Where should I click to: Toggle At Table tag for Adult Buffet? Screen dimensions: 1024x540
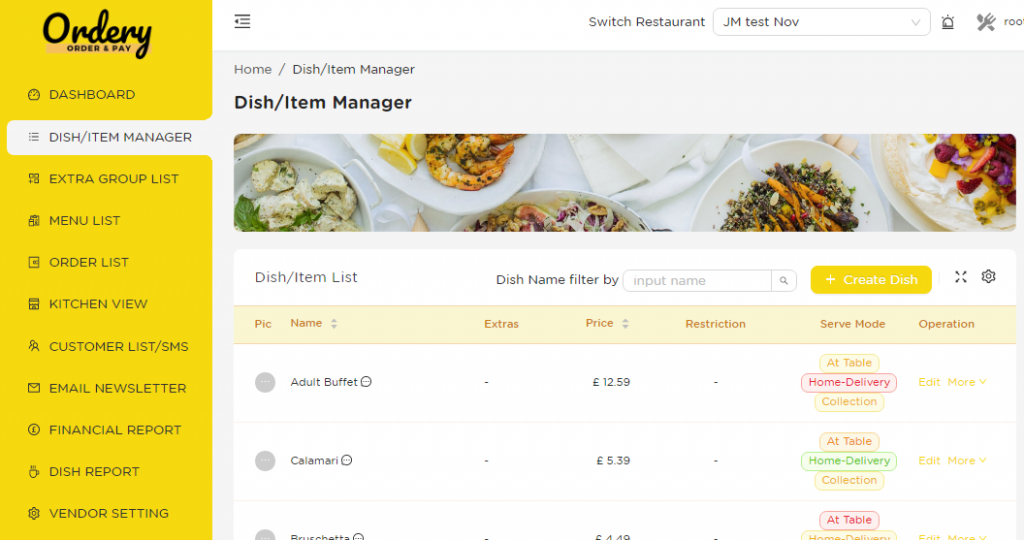849,362
